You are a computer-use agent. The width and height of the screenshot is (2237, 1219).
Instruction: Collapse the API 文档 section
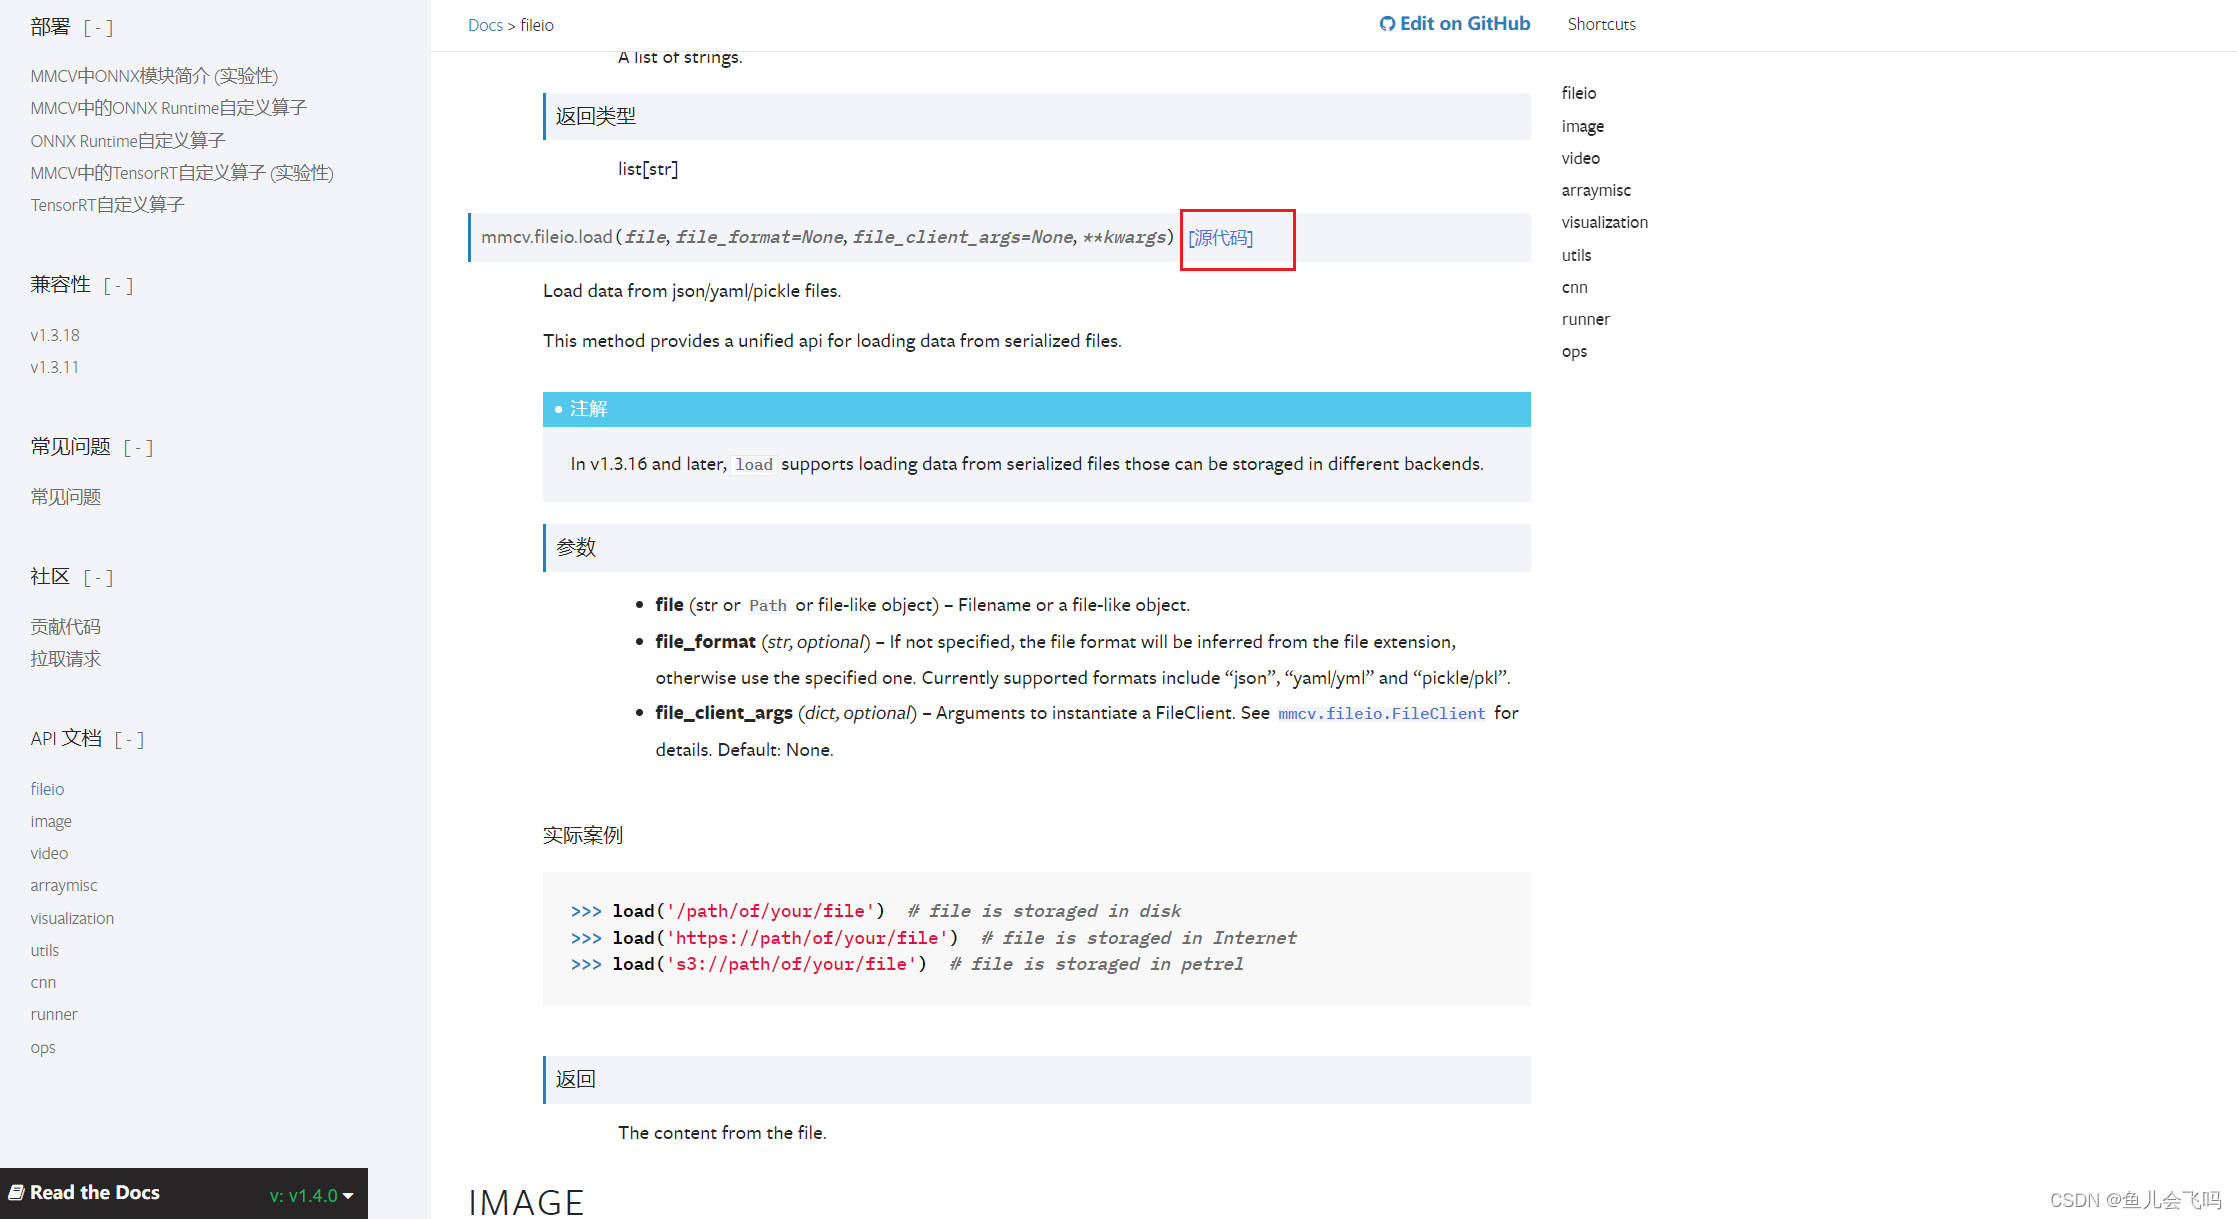tap(128, 739)
